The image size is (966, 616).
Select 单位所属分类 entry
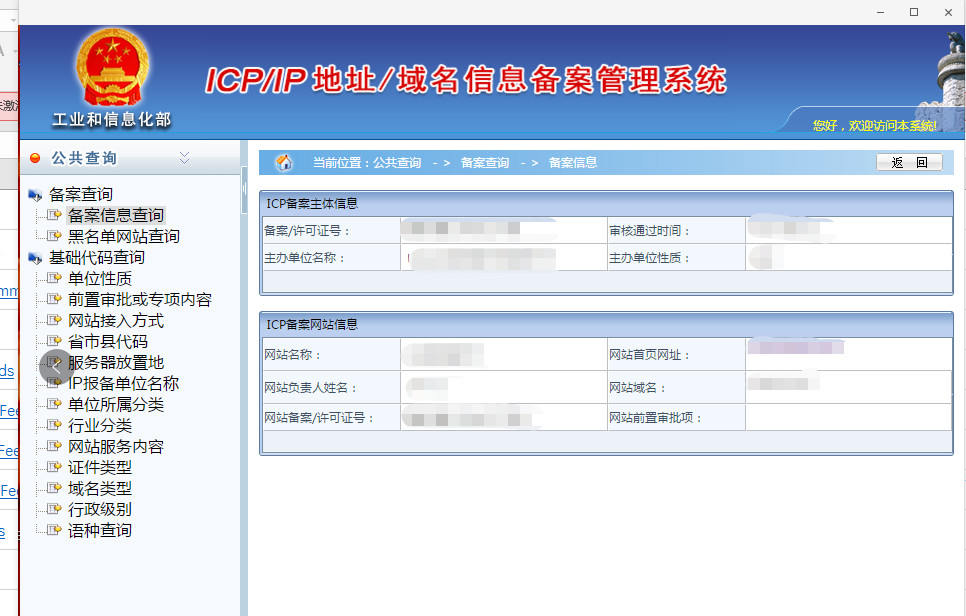click(x=116, y=404)
